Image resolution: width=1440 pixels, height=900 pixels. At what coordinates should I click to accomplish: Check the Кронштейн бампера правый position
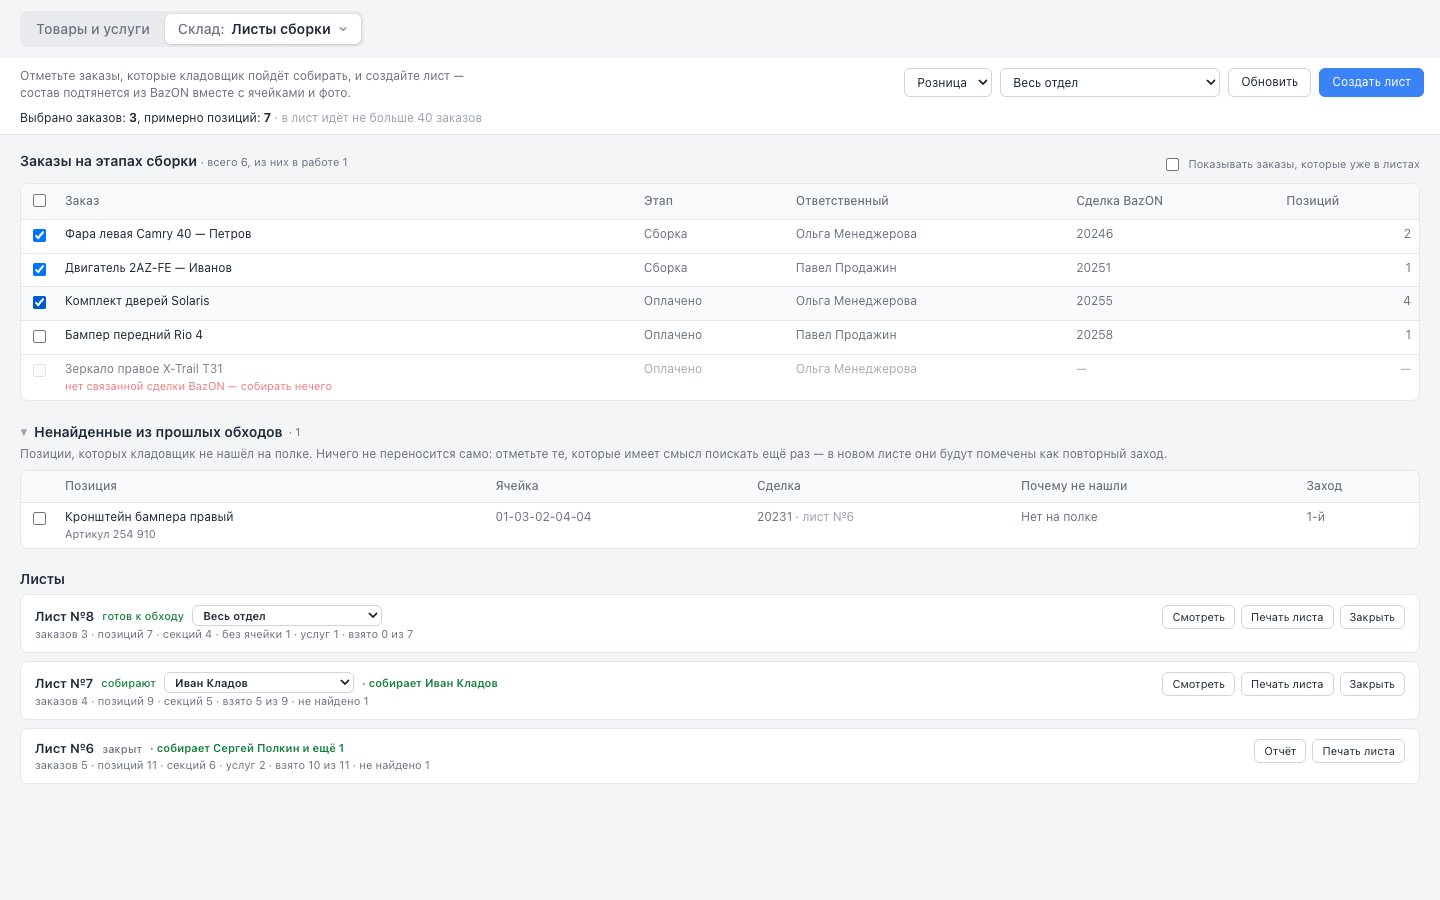point(39,518)
